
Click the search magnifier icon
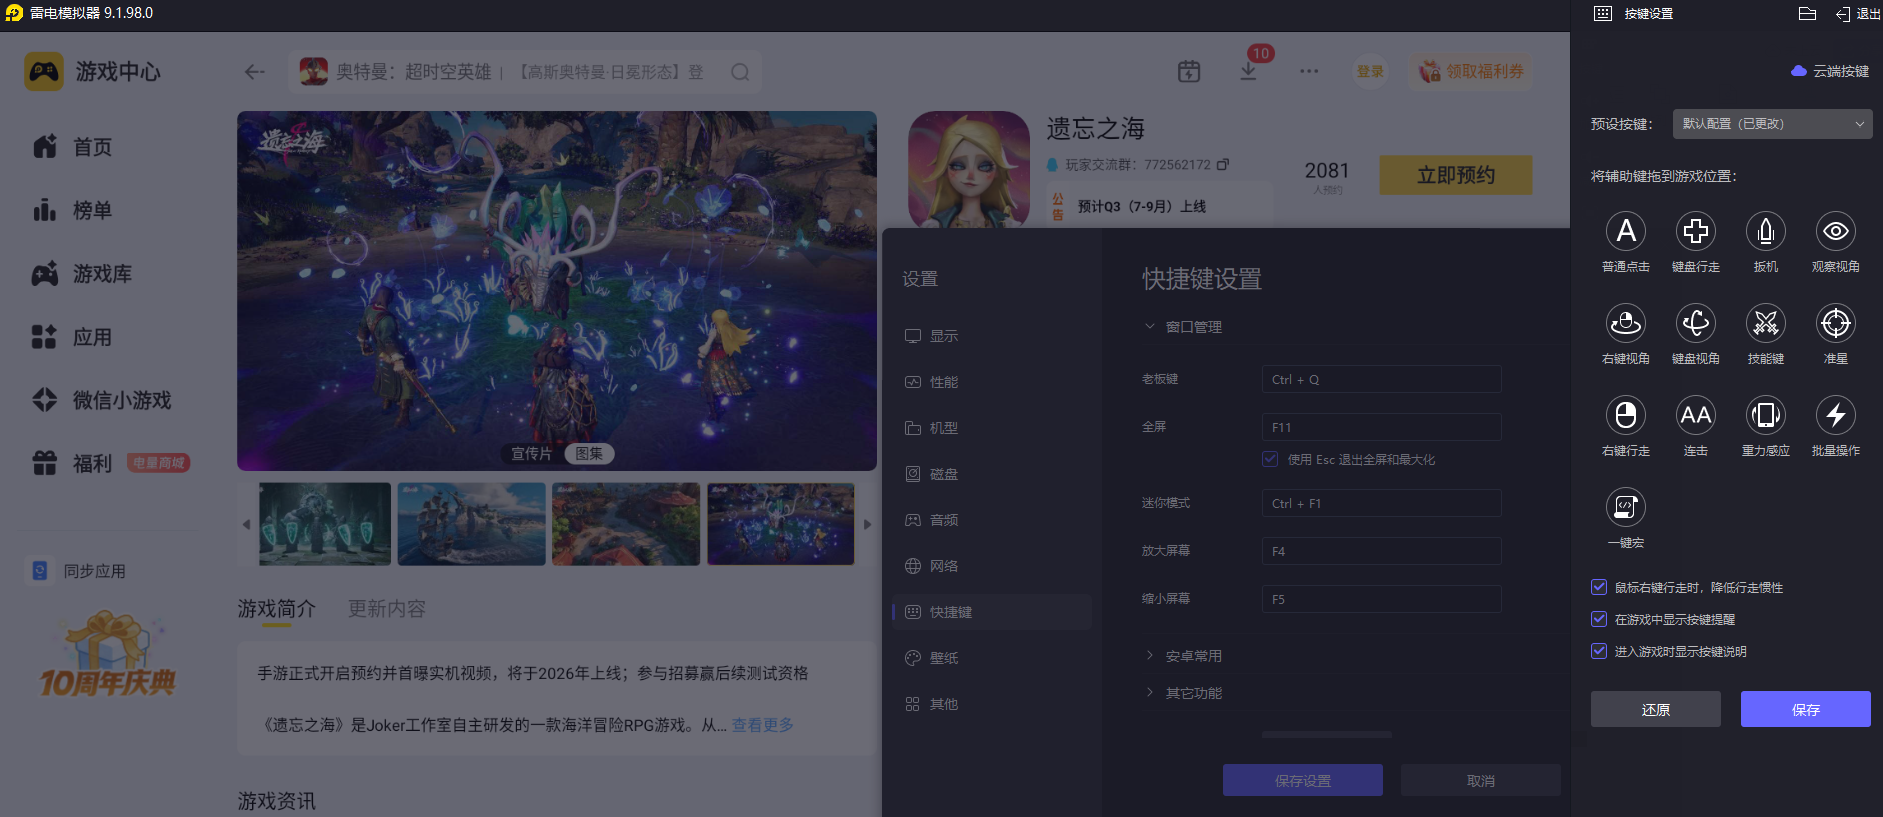pos(740,72)
